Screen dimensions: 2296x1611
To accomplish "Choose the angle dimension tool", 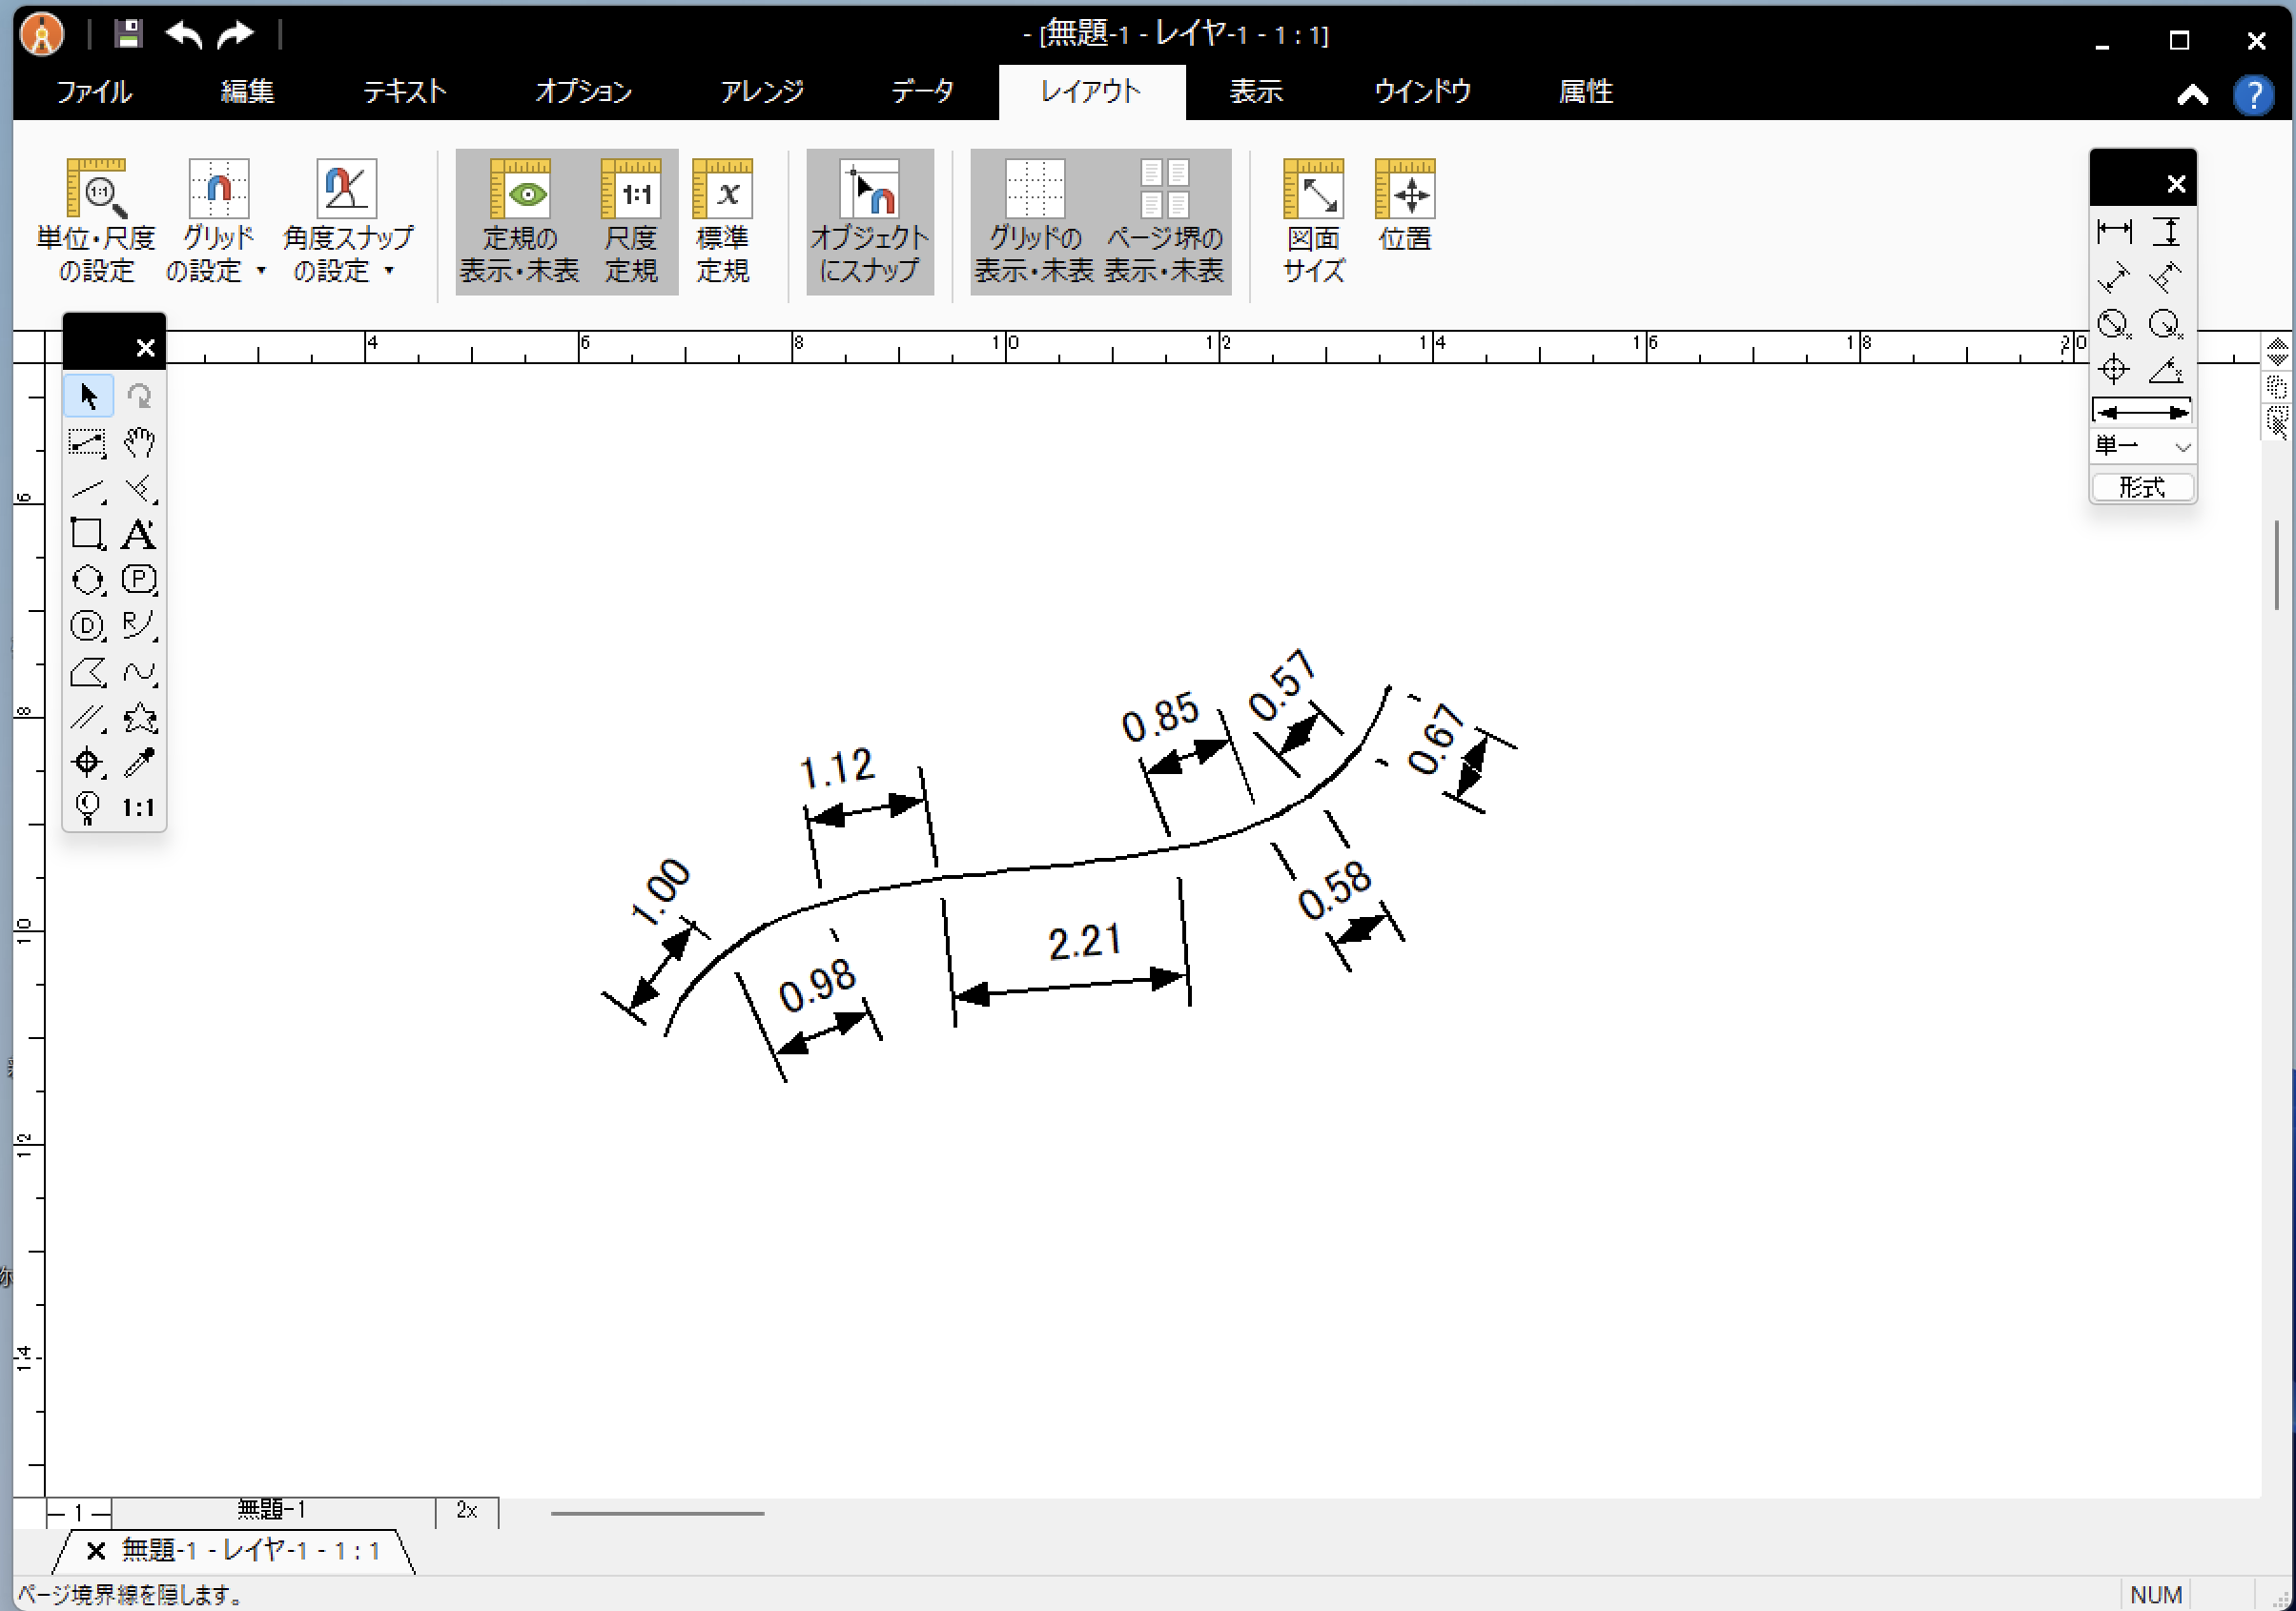I will (x=2166, y=370).
